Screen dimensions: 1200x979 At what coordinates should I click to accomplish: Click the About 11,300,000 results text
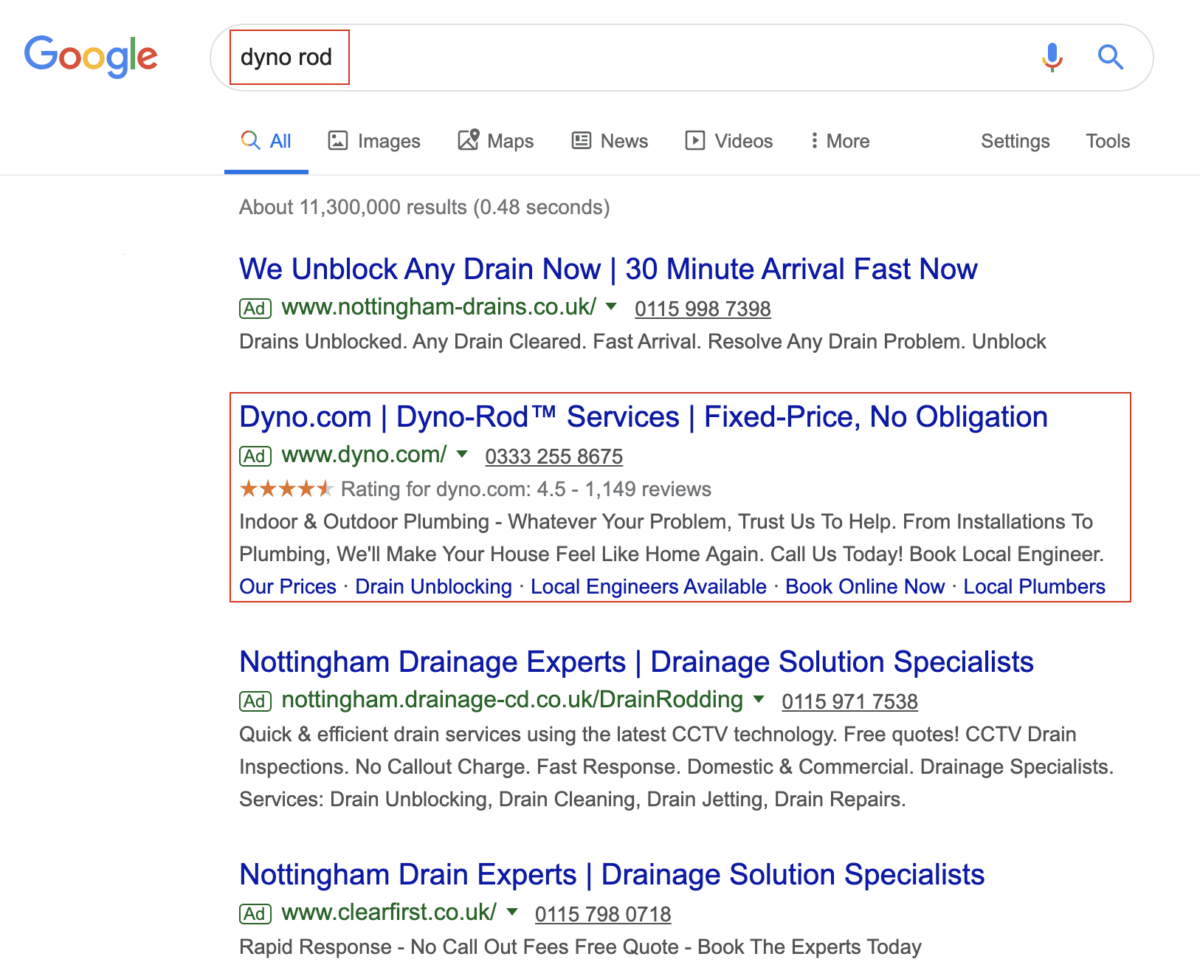pos(424,208)
